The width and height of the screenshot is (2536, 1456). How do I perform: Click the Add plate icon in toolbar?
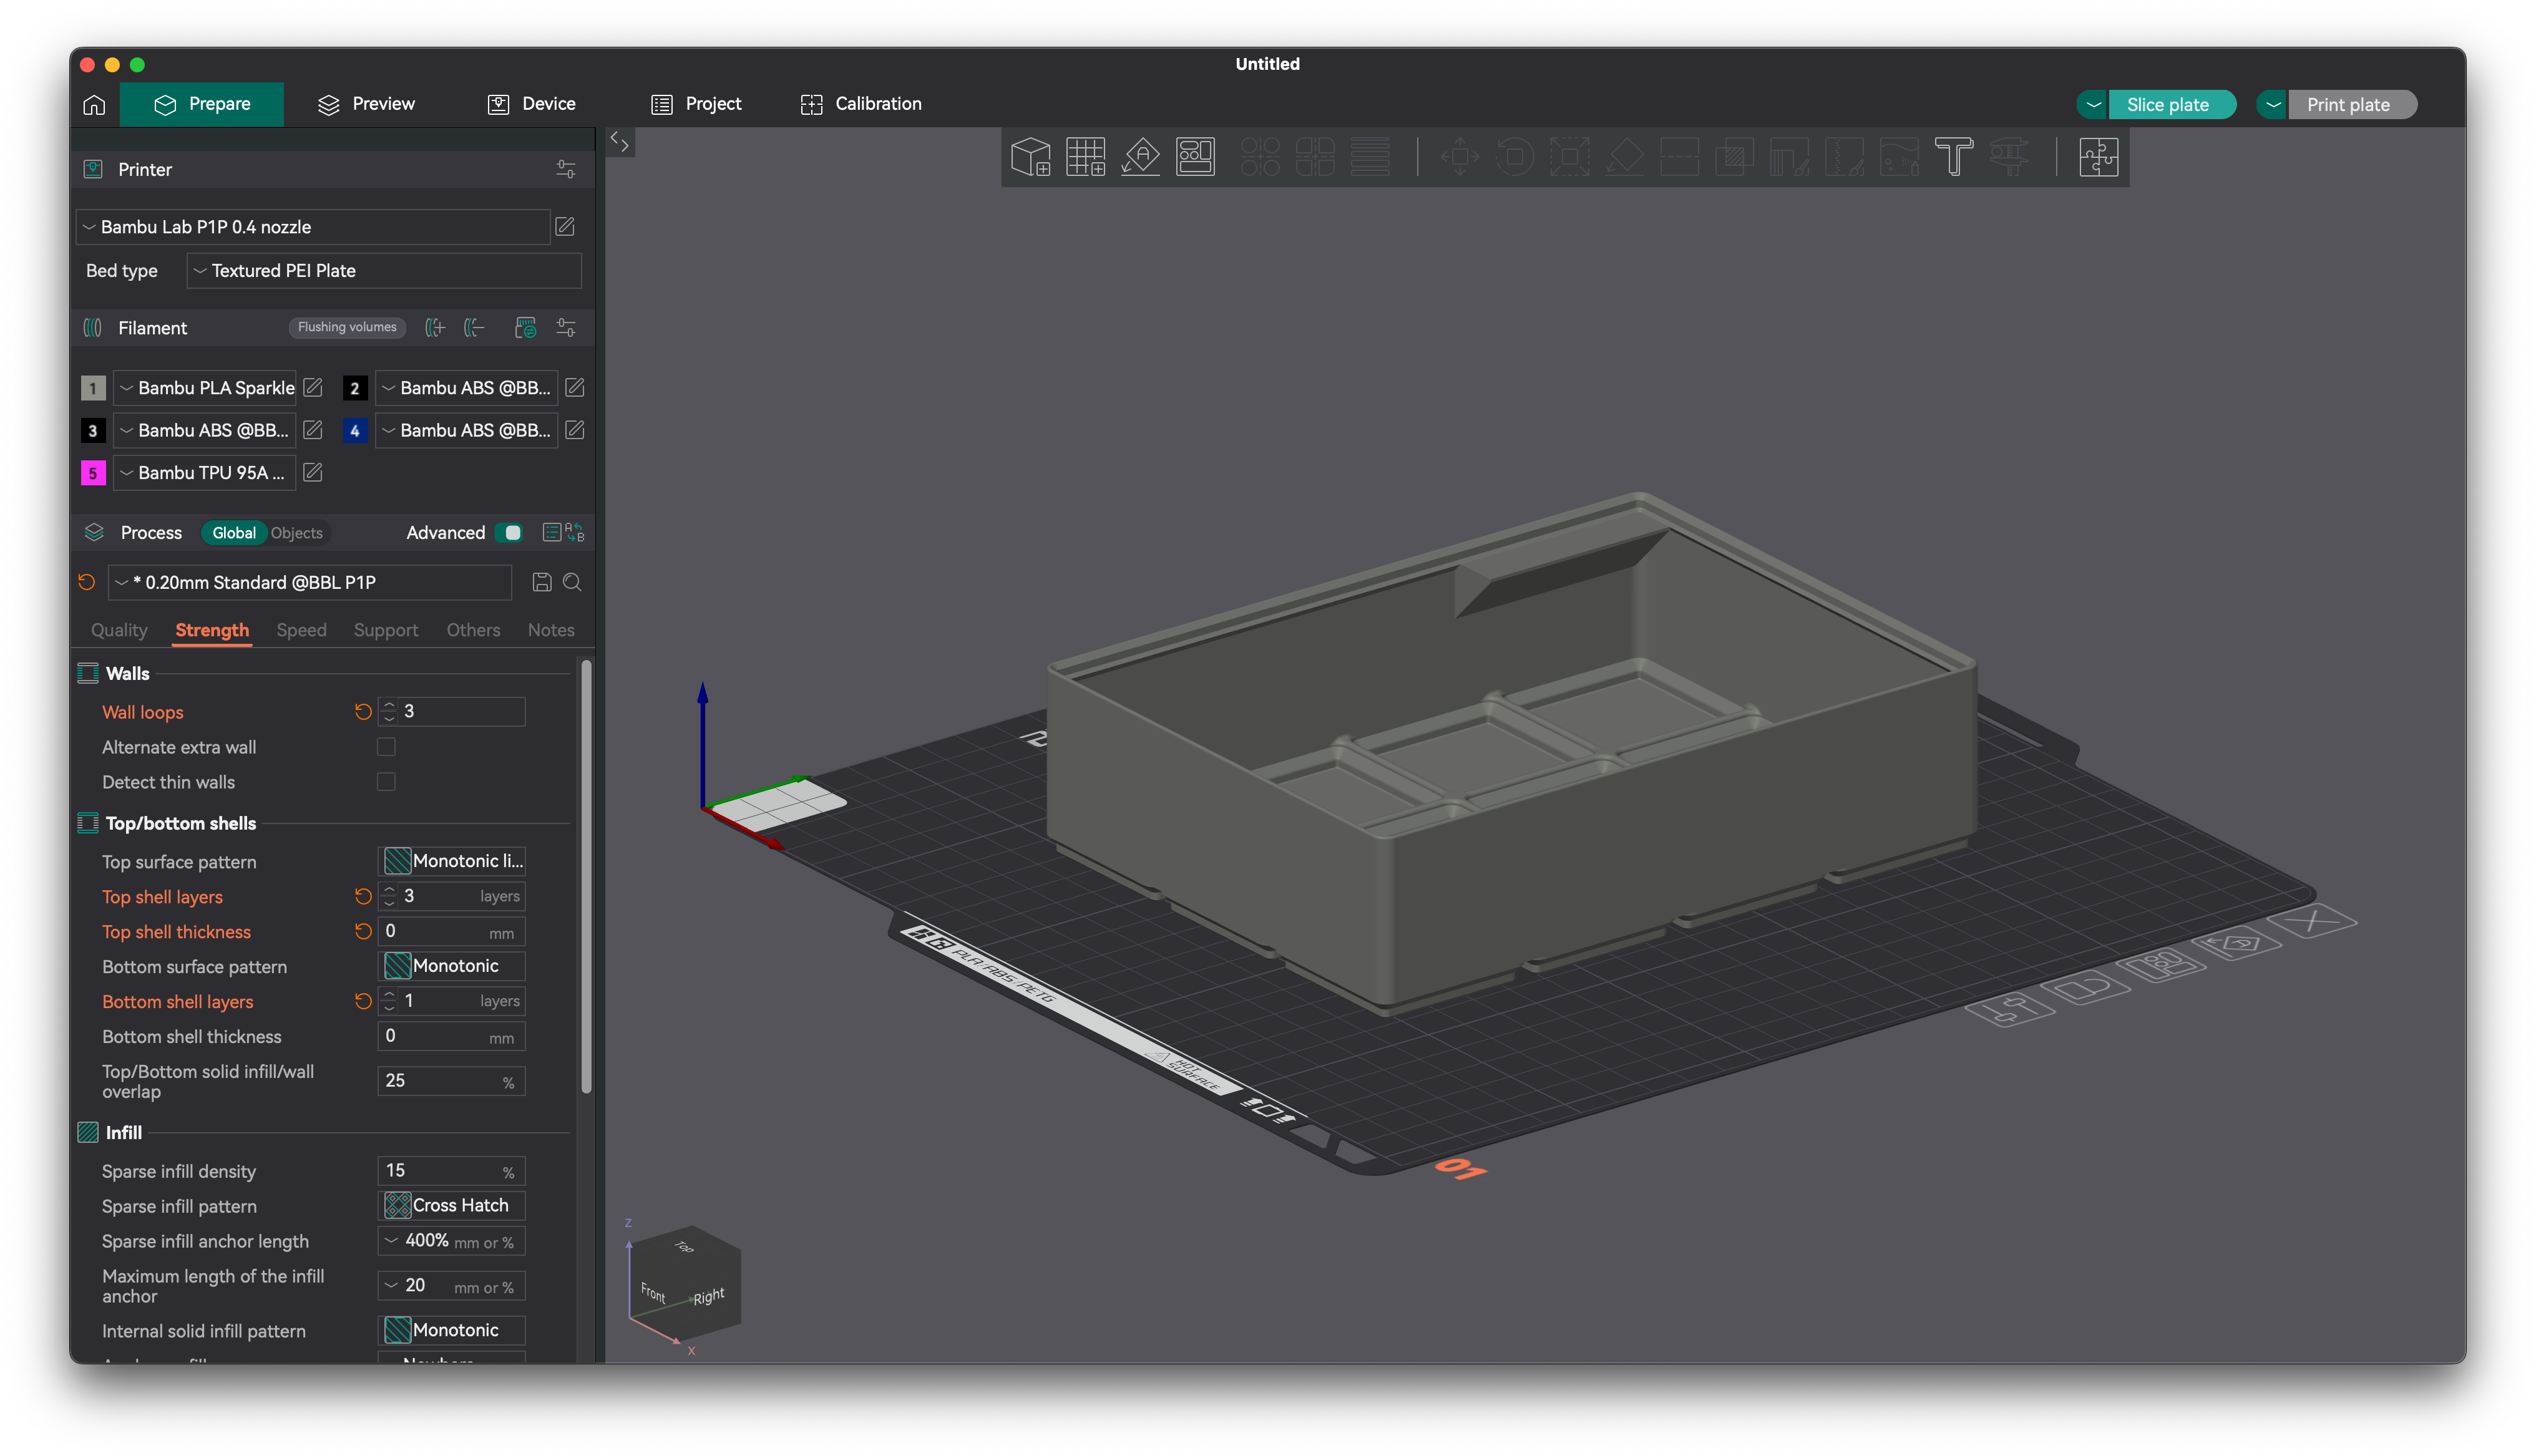[1085, 156]
